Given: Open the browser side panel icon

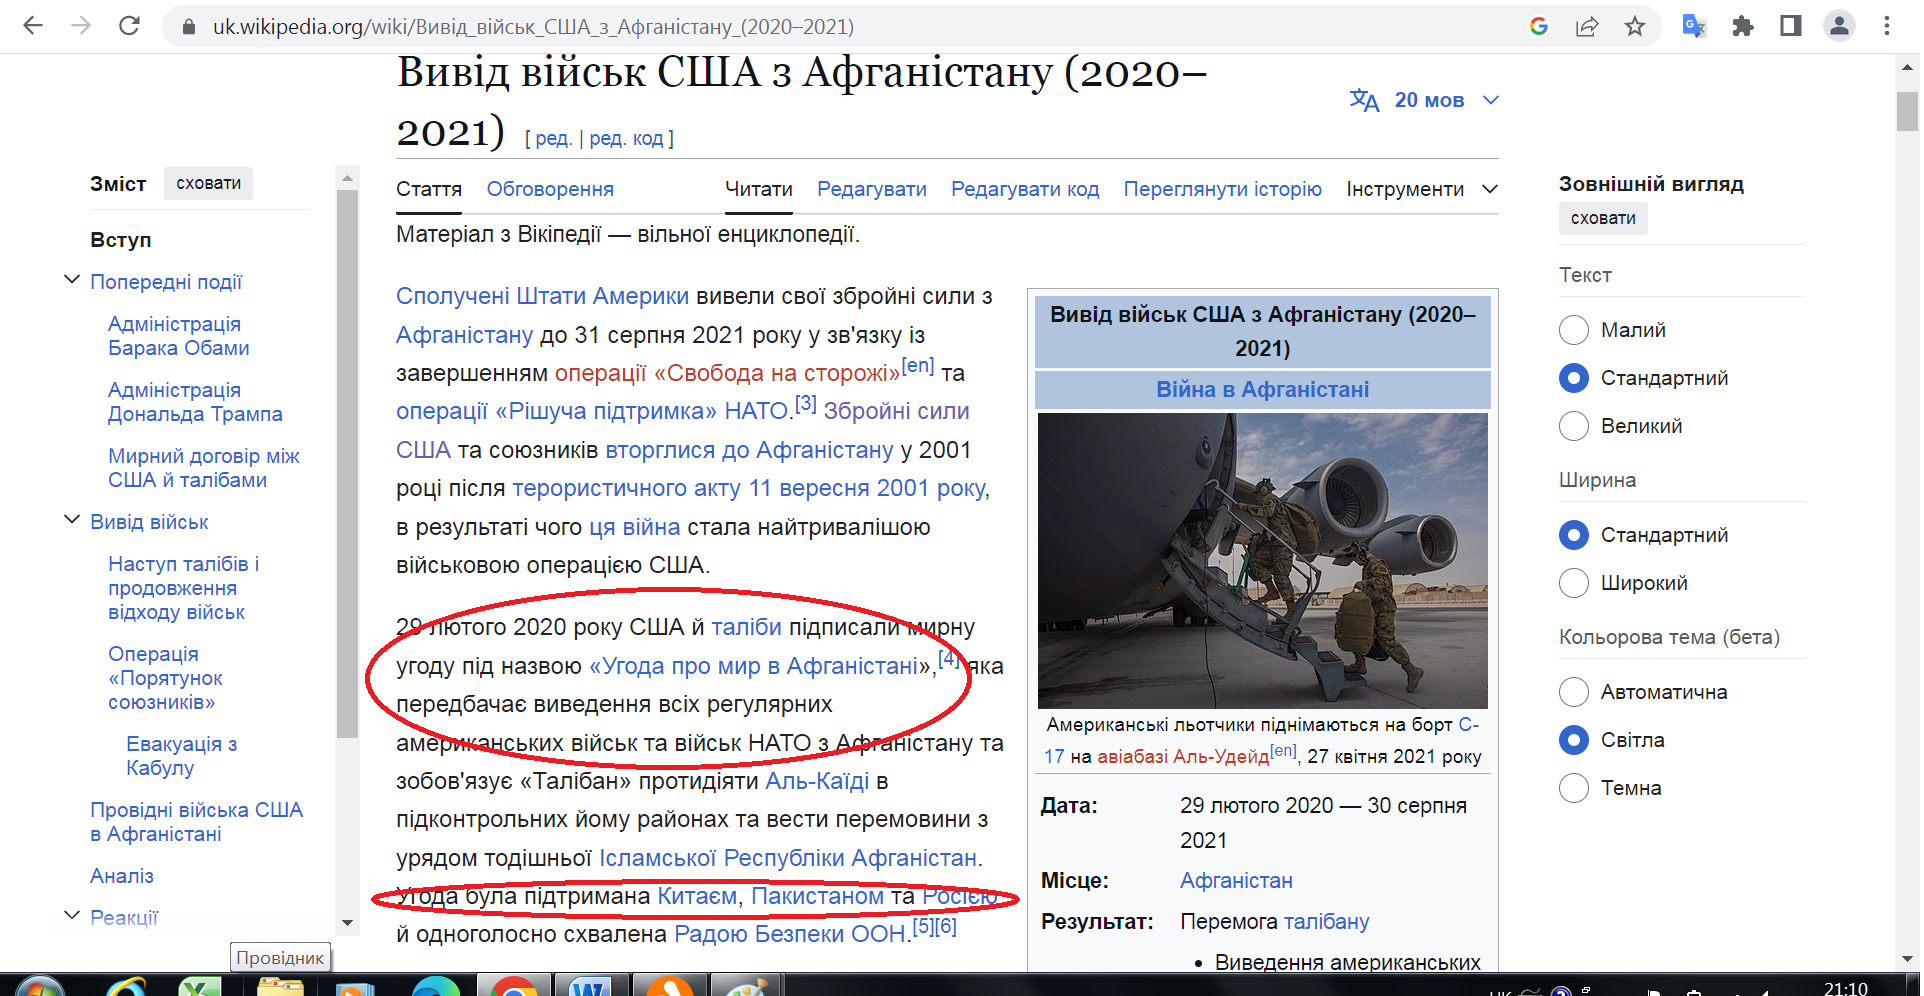Looking at the screenshot, I should coord(1791,26).
